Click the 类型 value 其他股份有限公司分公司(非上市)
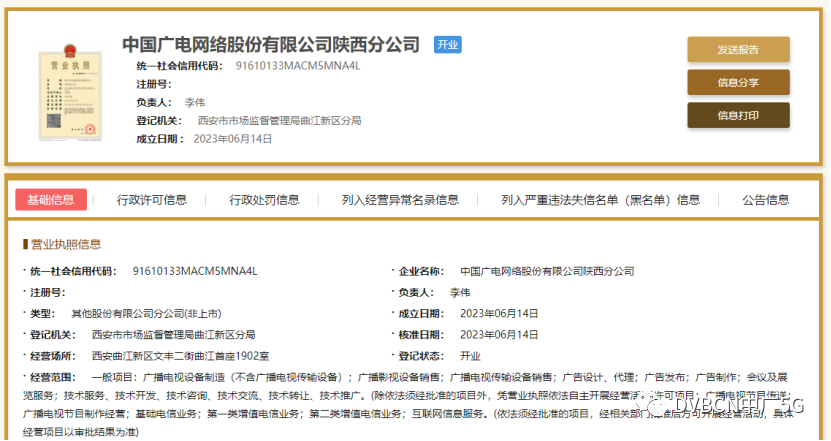Screen dimensions: 831x441 (x=146, y=314)
